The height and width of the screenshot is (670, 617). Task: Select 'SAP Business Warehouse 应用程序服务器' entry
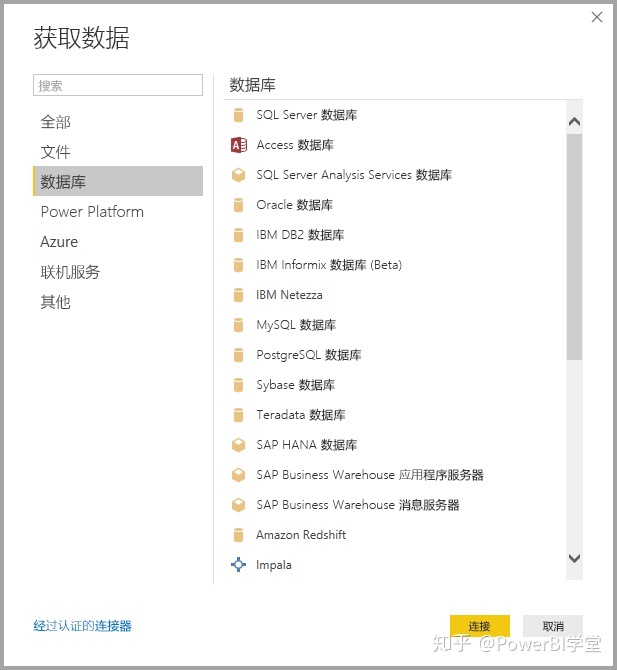(x=395, y=475)
